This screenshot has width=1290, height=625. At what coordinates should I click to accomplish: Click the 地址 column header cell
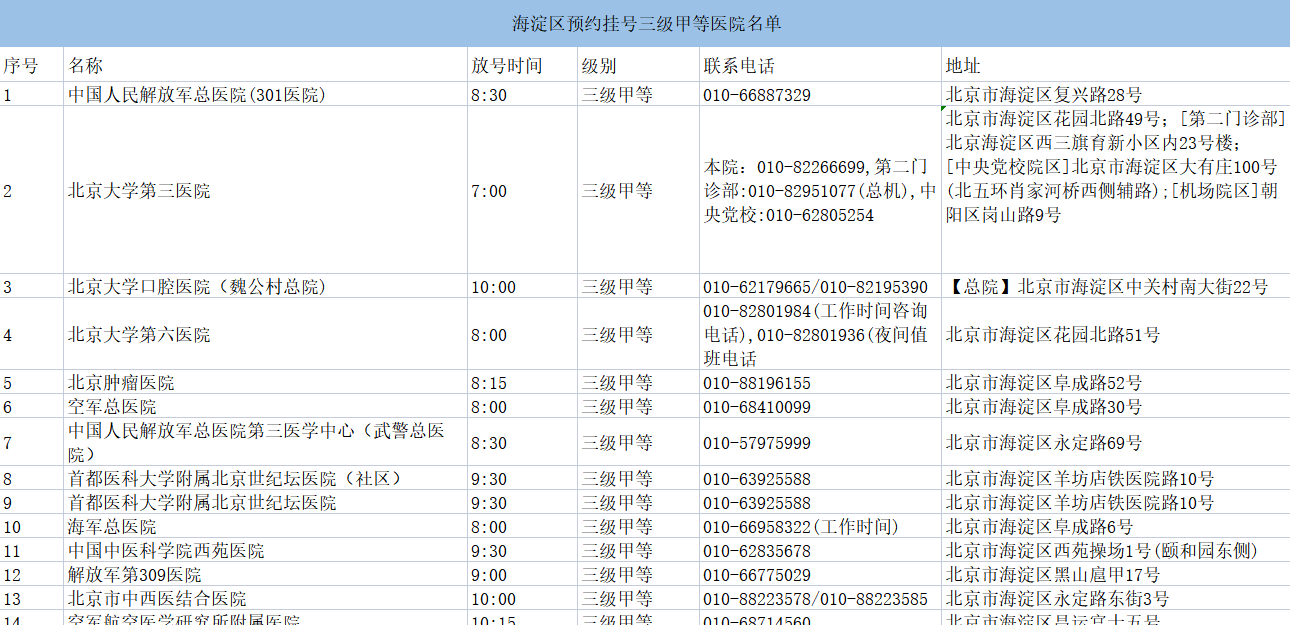click(x=963, y=66)
